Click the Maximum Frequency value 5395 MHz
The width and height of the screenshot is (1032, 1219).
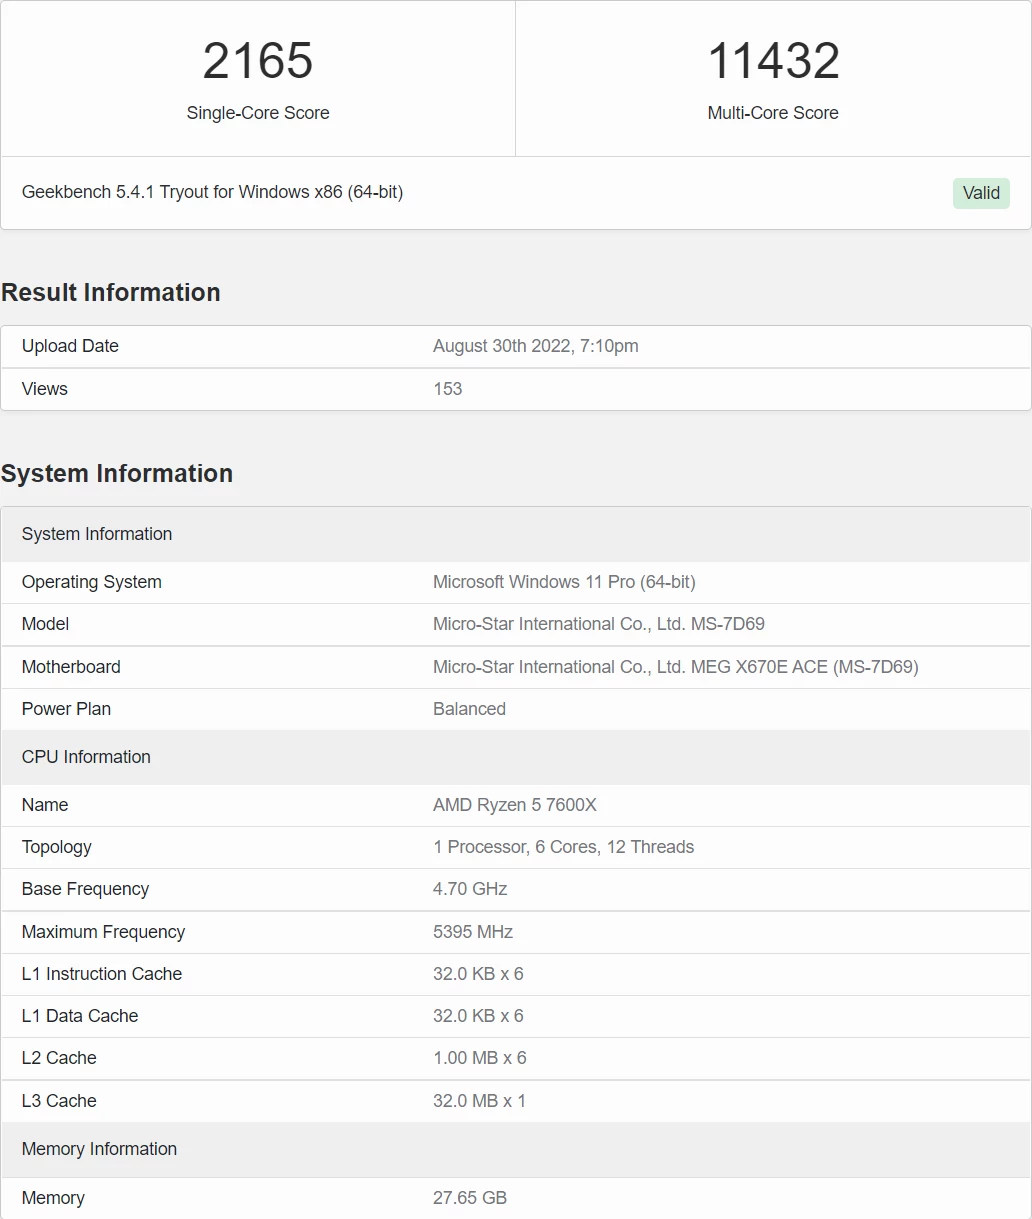point(473,932)
